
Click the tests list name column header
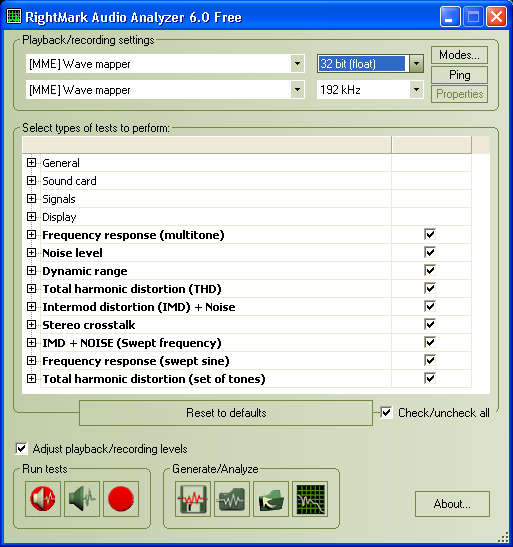206,144
